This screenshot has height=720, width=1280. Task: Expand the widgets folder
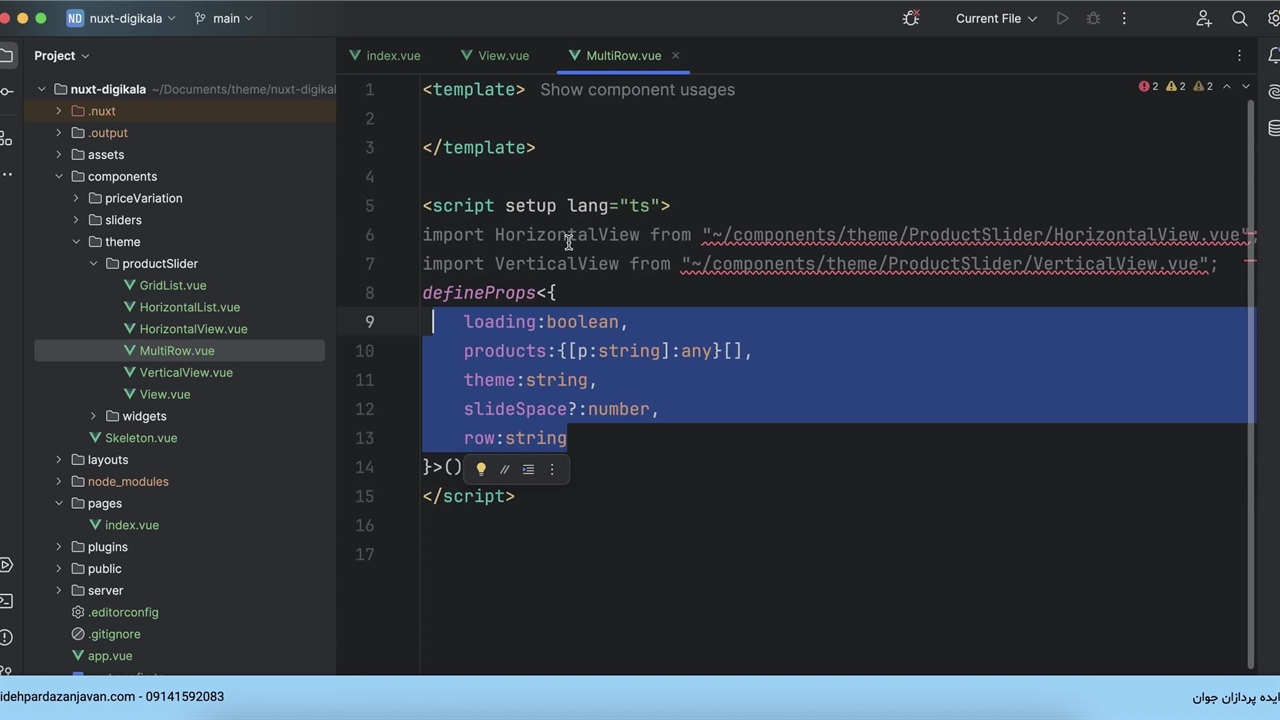click(93, 416)
